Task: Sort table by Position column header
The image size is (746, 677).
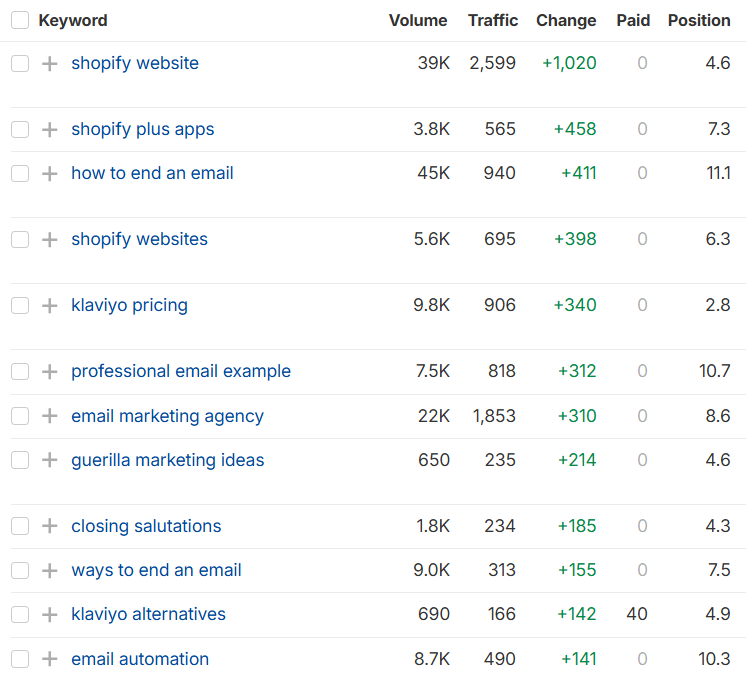Action: coord(699,20)
